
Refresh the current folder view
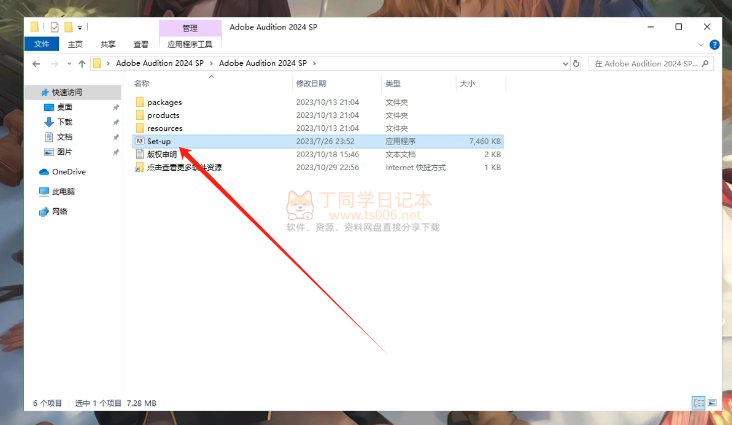[577, 63]
